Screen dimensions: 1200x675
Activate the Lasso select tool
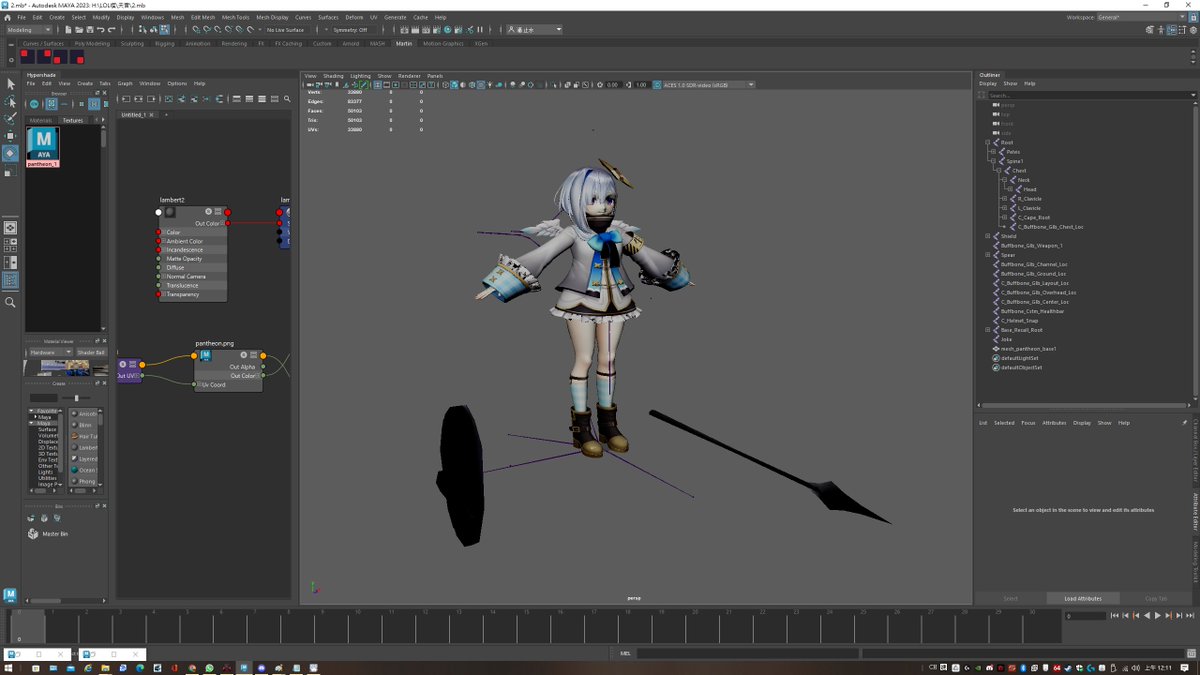(x=10, y=101)
